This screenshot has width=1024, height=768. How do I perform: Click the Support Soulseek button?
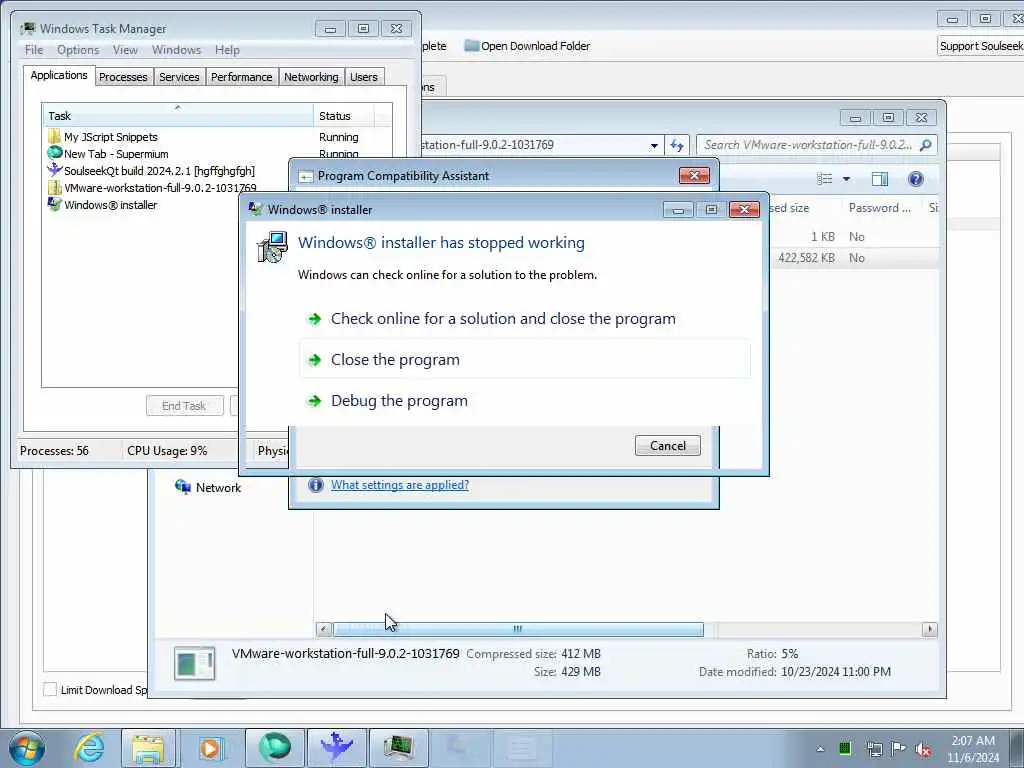pyautogui.click(x=980, y=46)
